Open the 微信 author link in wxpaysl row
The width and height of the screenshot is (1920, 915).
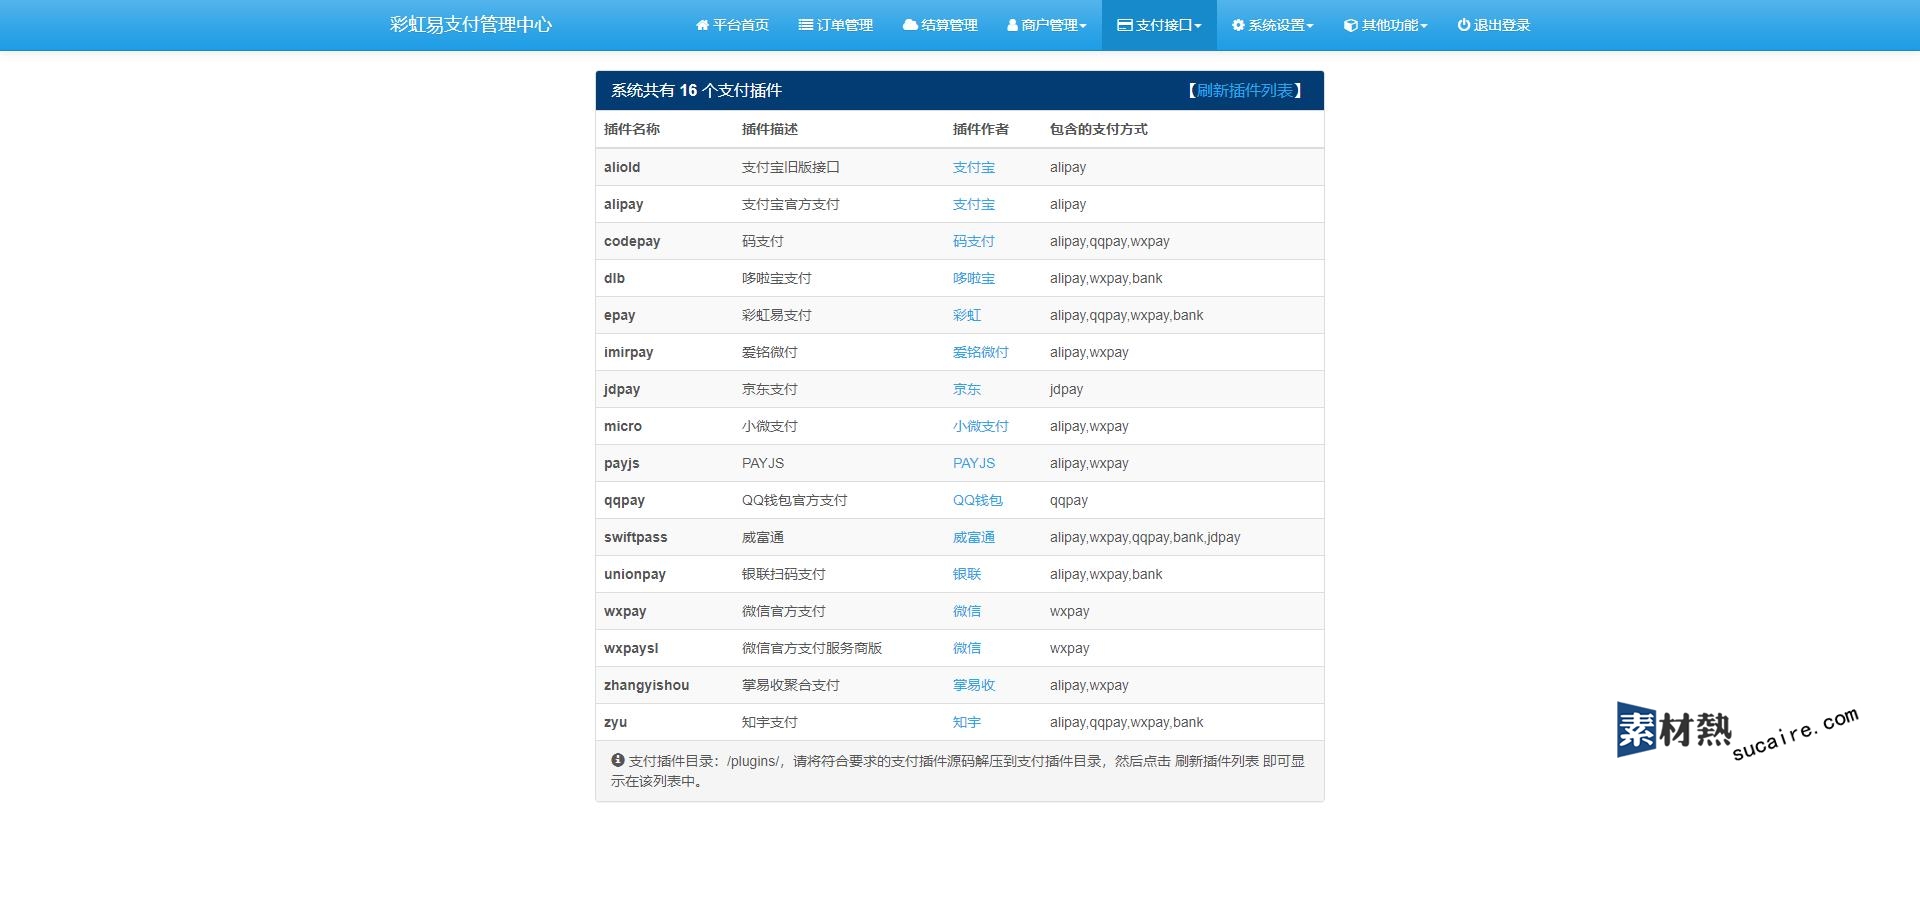[x=967, y=648]
